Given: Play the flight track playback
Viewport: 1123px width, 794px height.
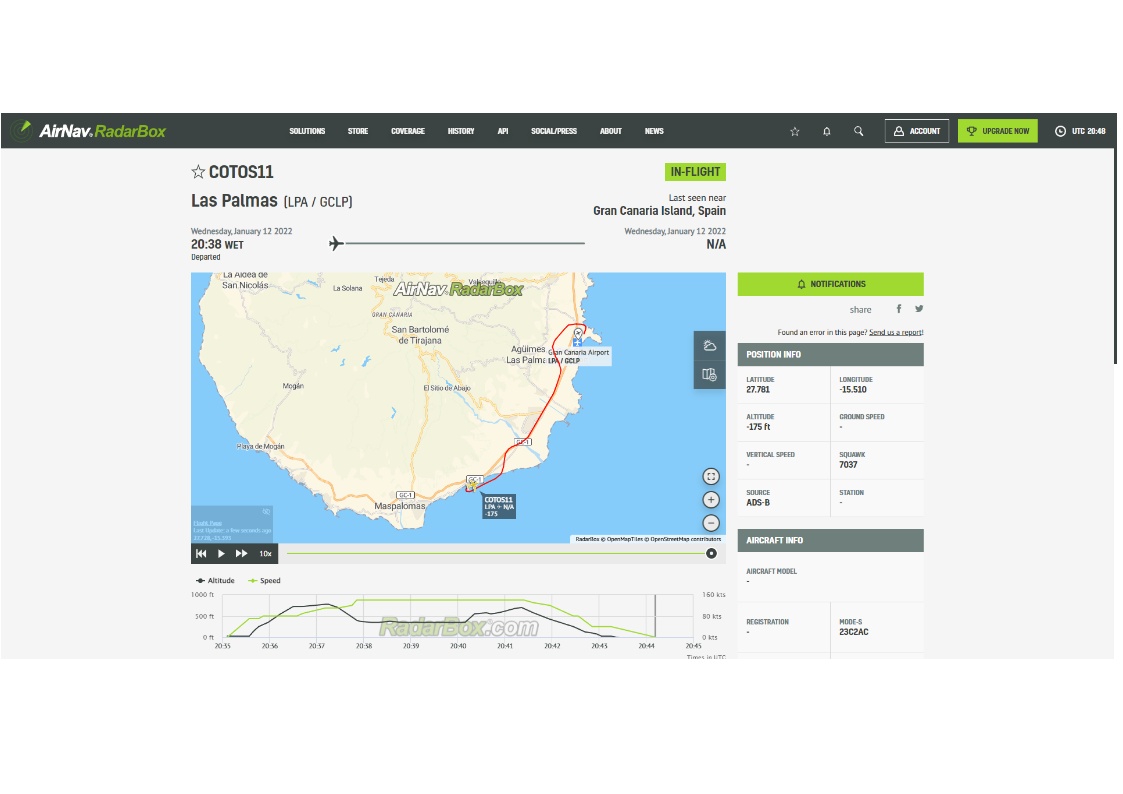Looking at the screenshot, I should click(221, 553).
